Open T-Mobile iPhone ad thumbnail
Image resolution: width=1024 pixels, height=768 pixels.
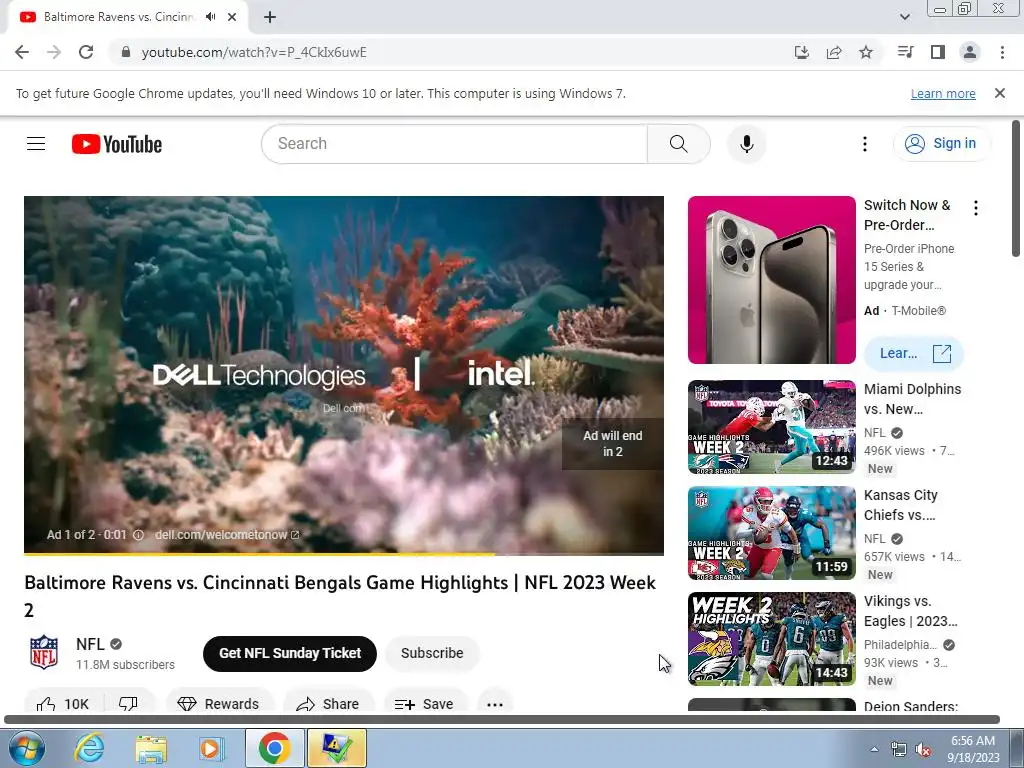pos(771,280)
